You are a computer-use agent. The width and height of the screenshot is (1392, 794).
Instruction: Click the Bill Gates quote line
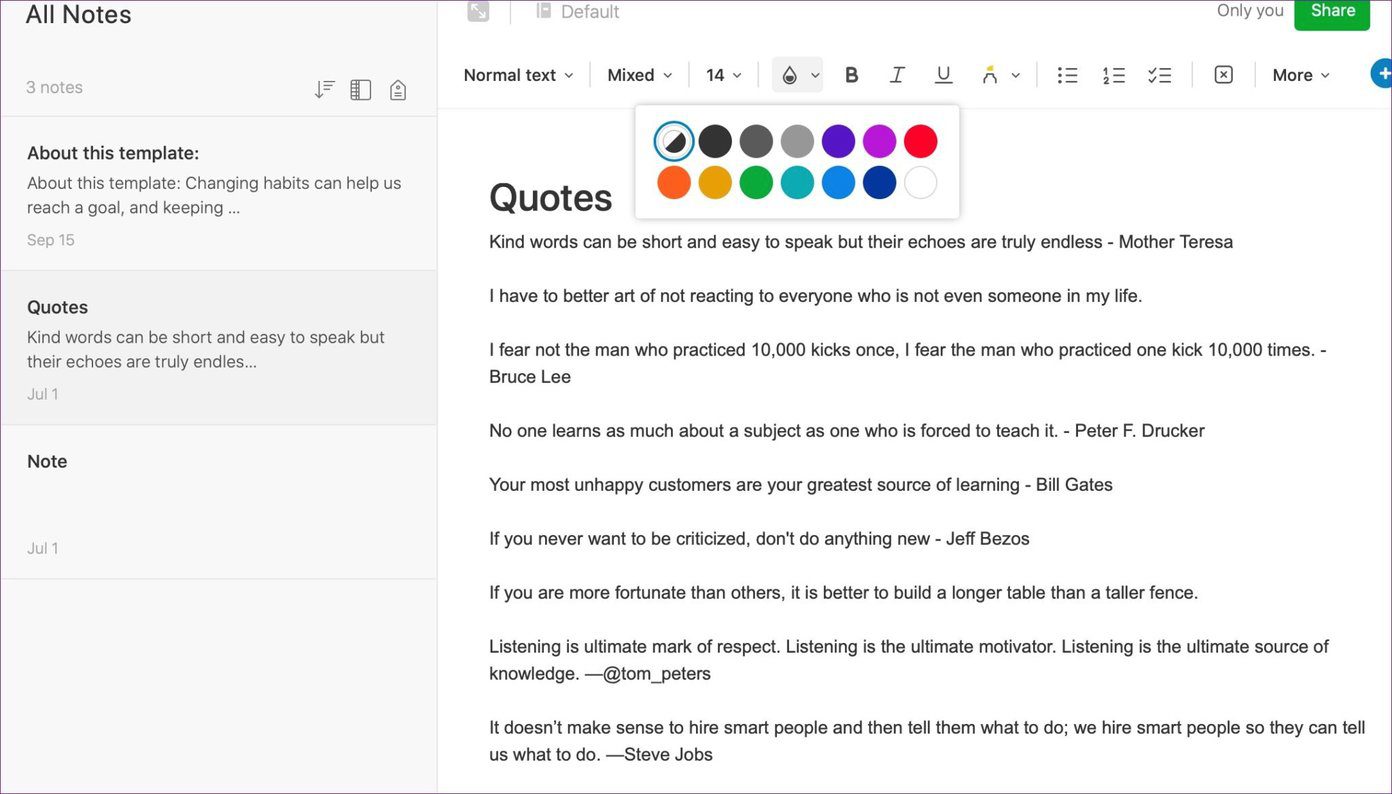tap(800, 485)
